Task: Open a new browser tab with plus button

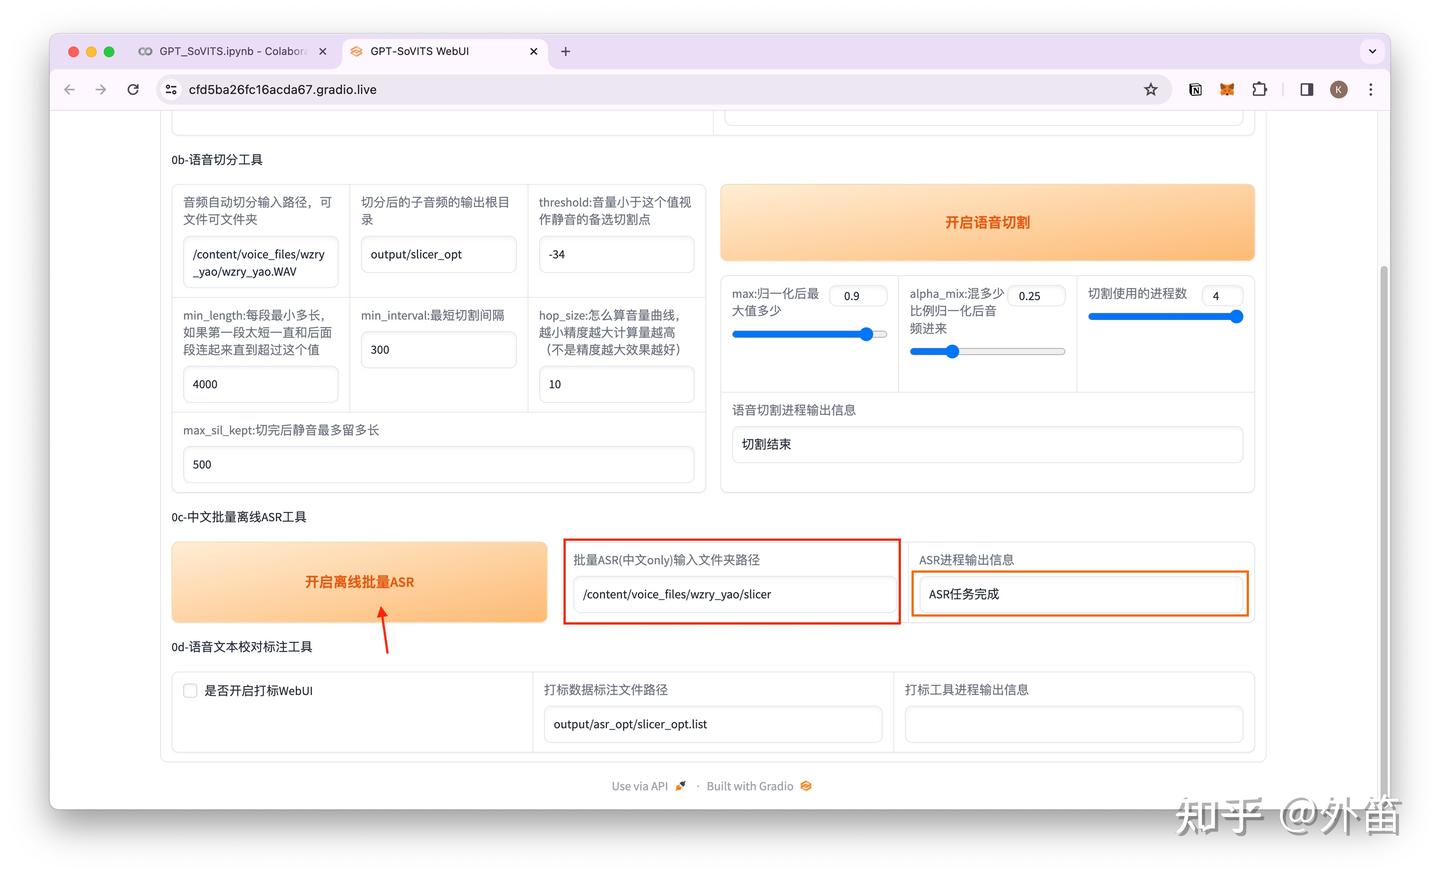Action: click(x=566, y=51)
